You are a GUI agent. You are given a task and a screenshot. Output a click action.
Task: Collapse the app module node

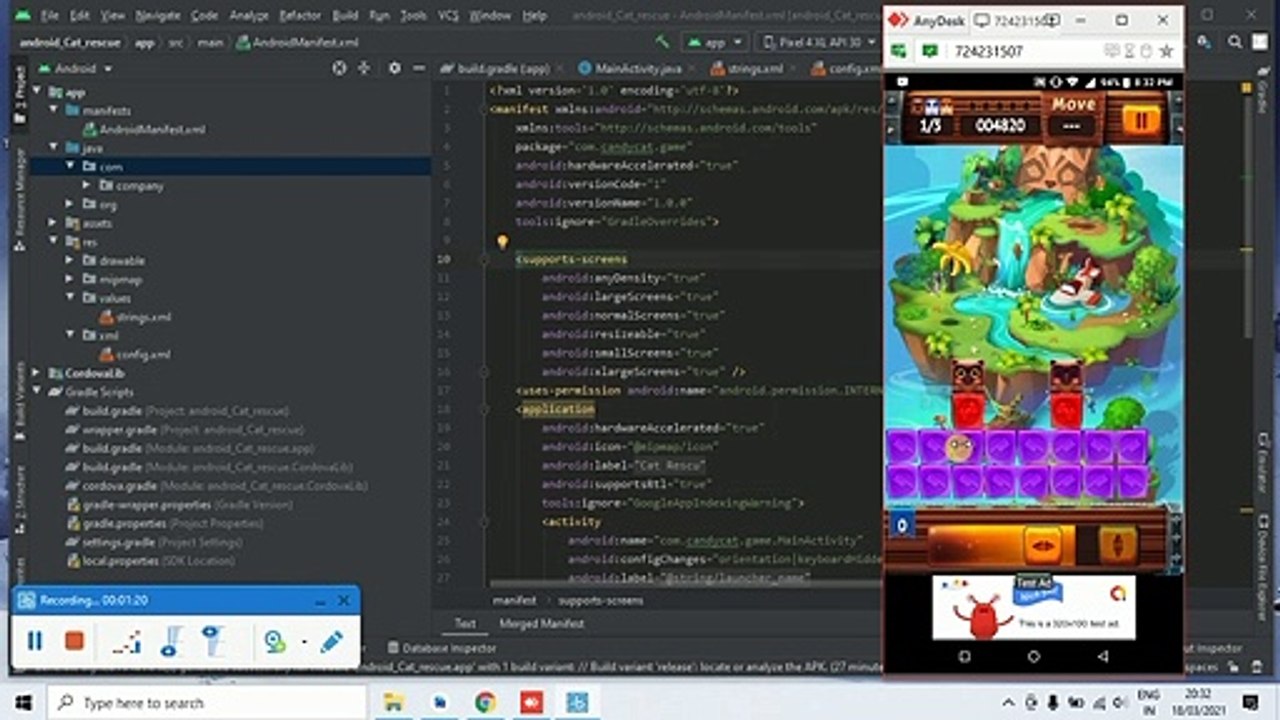pyautogui.click(x=39, y=92)
